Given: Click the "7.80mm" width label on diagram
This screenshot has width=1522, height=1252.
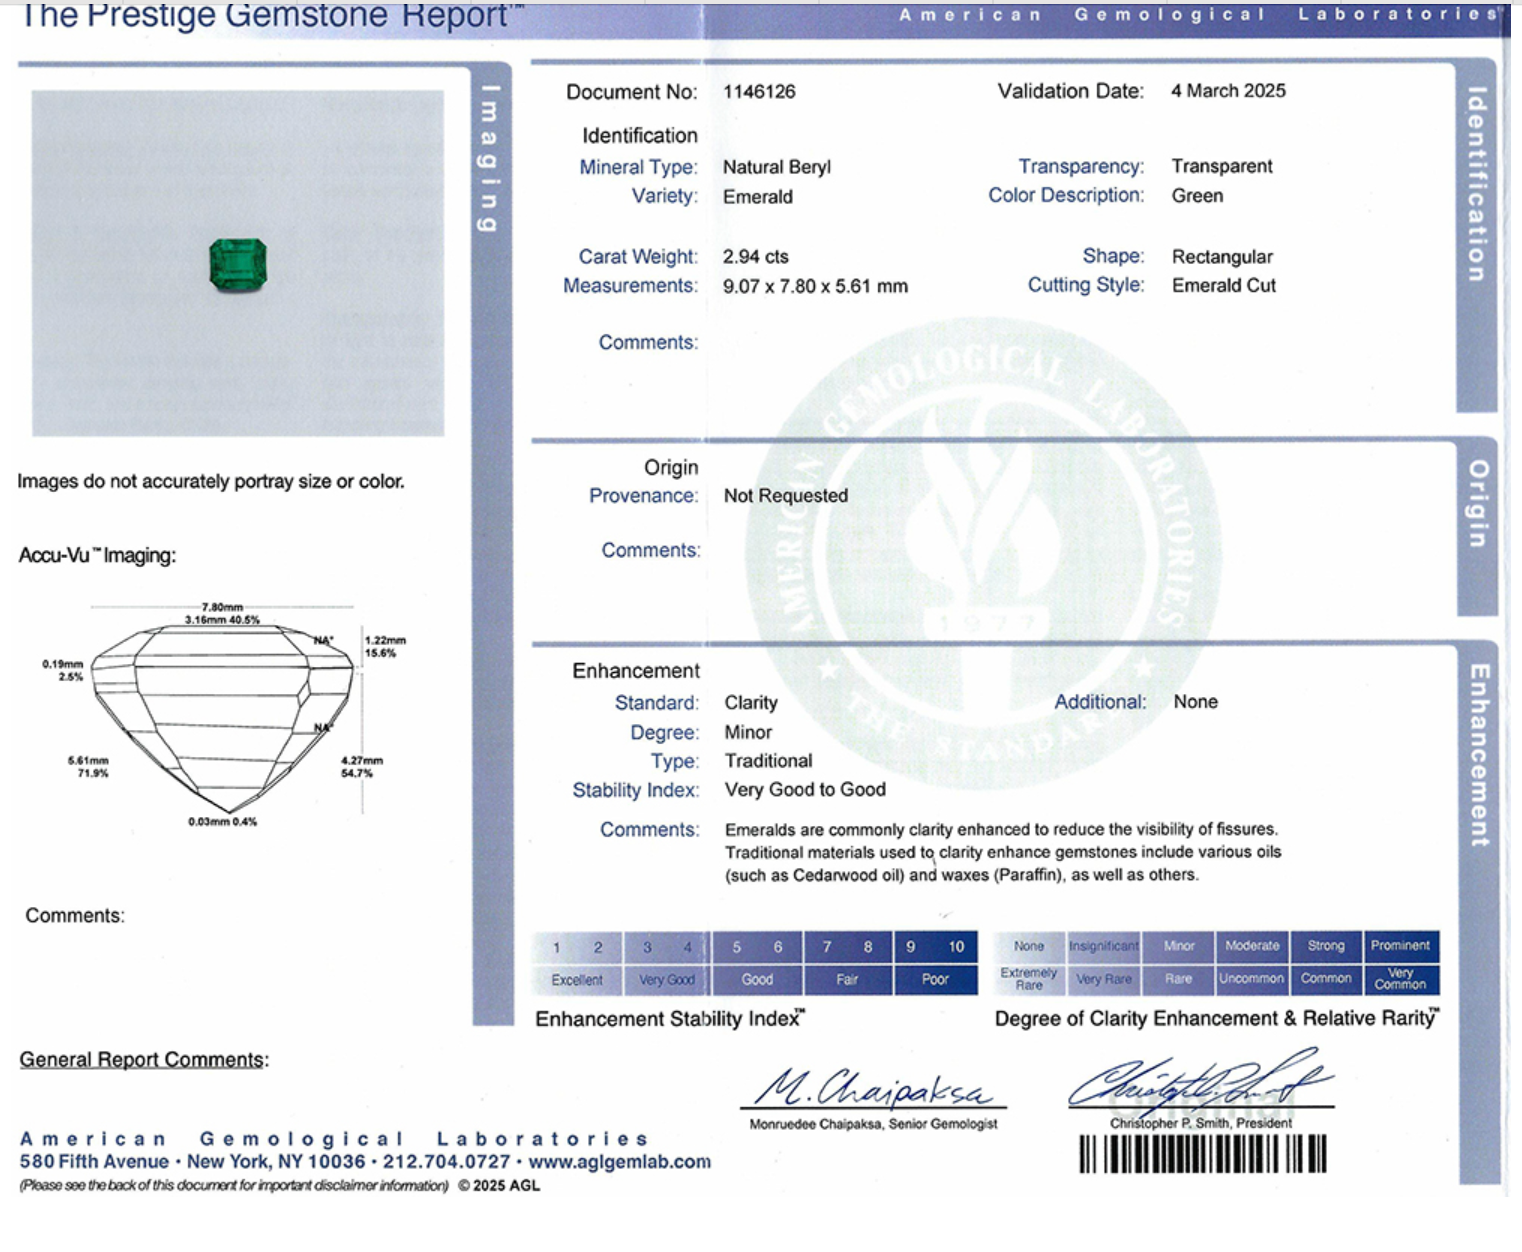Looking at the screenshot, I should [222, 607].
